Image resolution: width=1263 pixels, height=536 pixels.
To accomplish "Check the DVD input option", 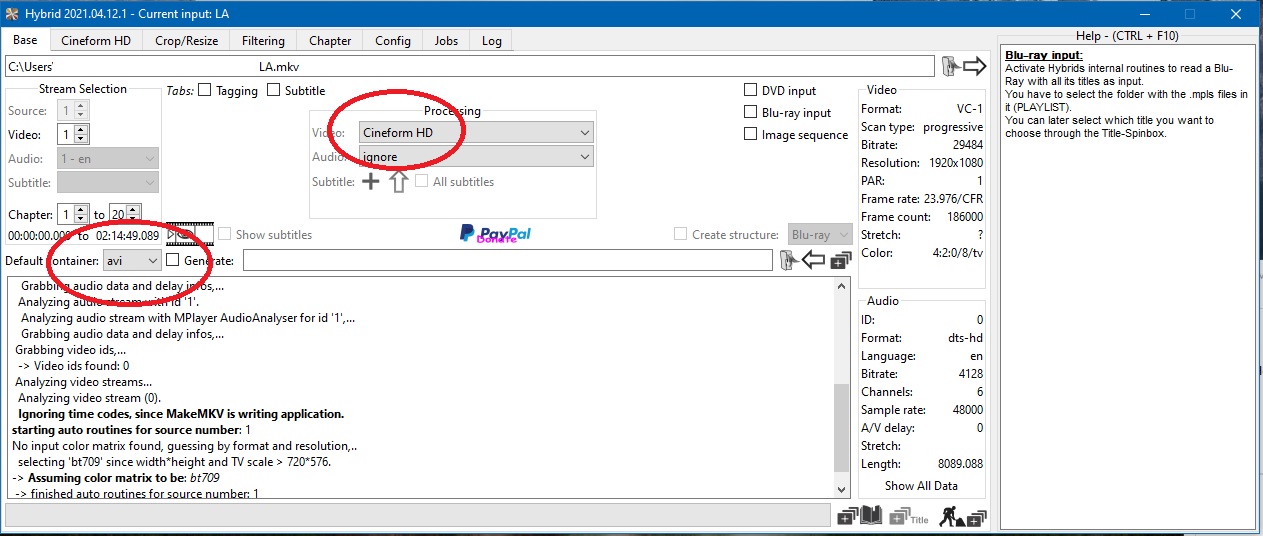I will [x=750, y=90].
